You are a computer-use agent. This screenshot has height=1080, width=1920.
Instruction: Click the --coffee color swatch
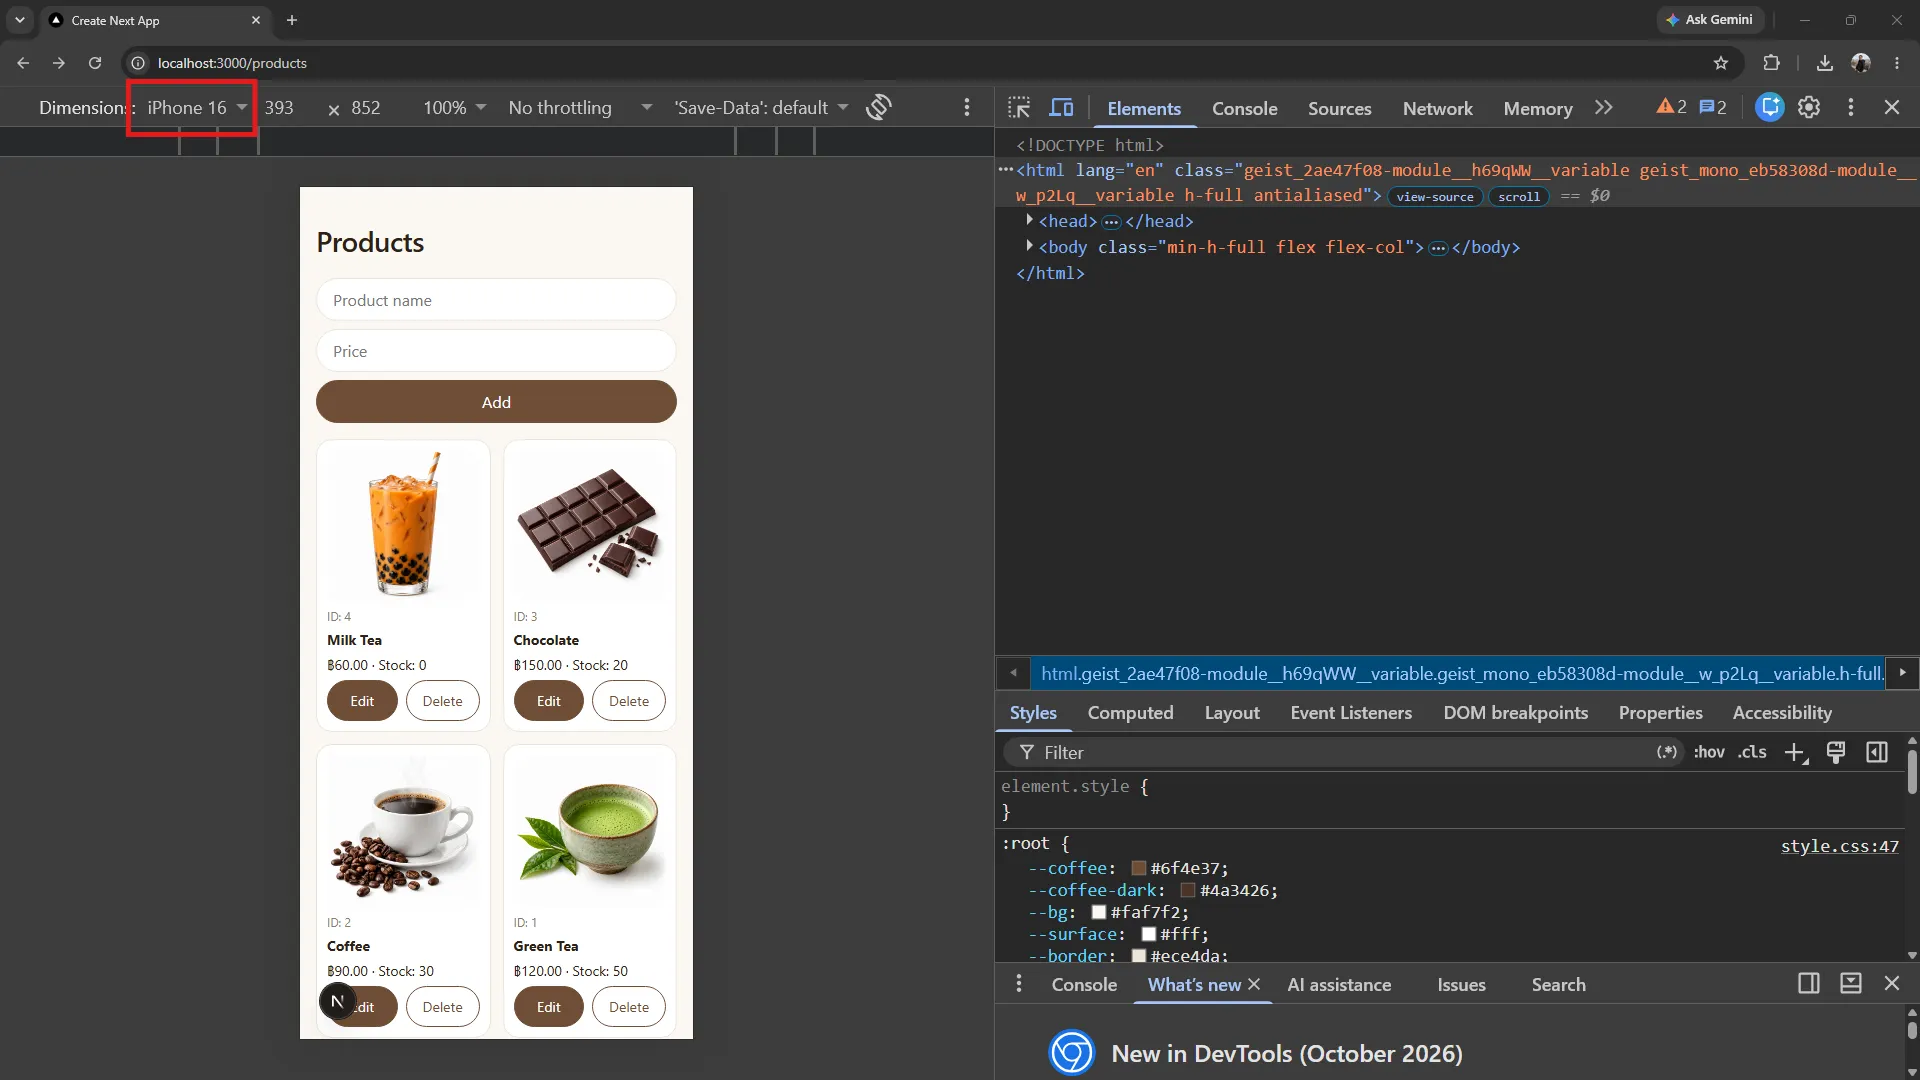coord(1138,868)
